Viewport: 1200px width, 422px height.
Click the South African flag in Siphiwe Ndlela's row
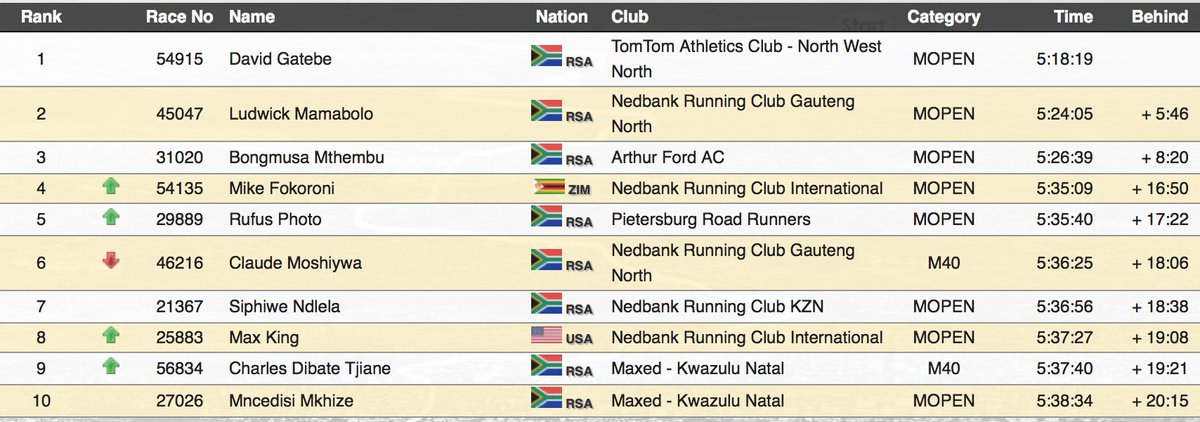548,304
